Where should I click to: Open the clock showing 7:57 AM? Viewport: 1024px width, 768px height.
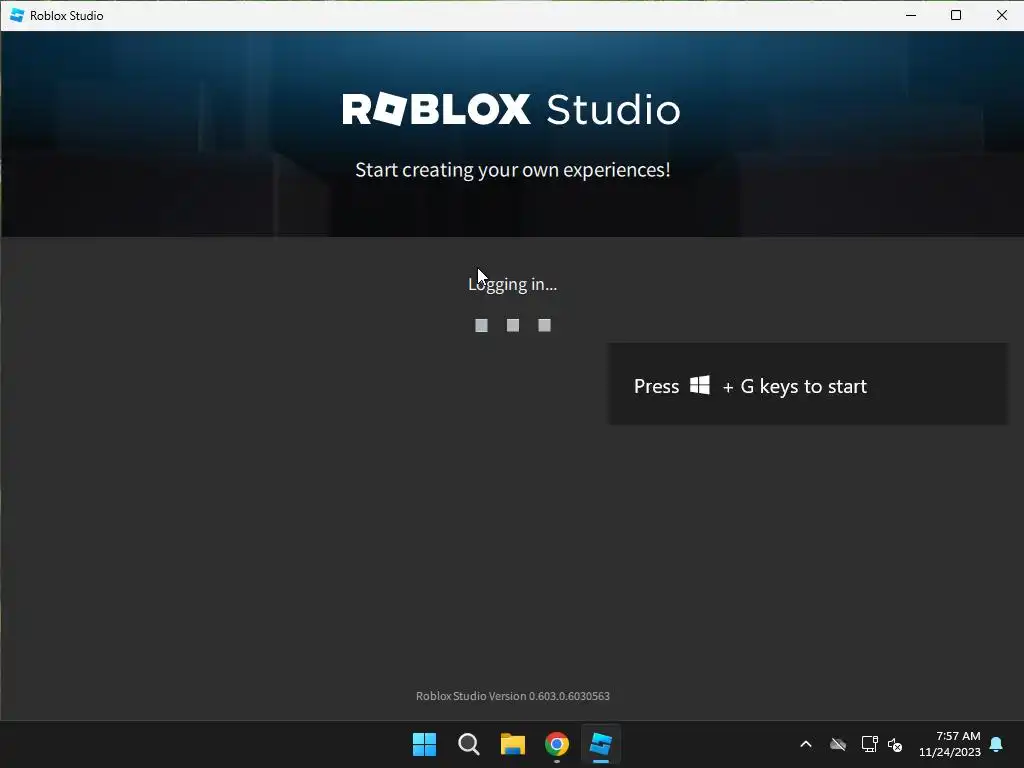[x=950, y=744]
